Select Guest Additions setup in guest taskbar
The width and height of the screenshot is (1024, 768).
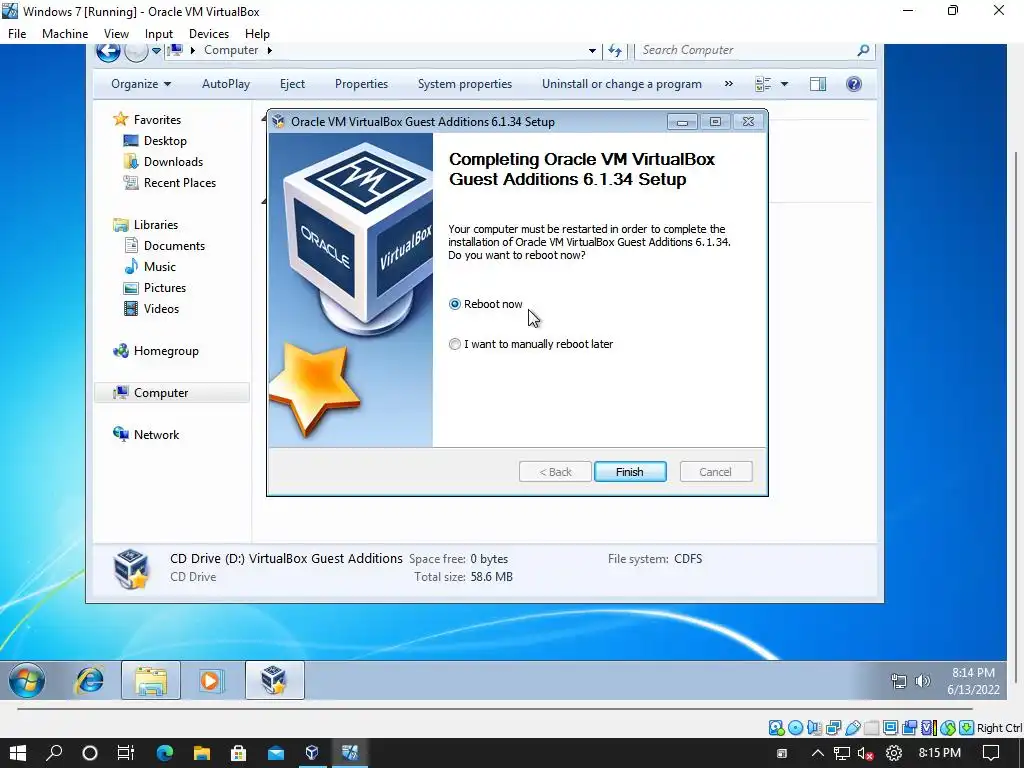[274, 680]
